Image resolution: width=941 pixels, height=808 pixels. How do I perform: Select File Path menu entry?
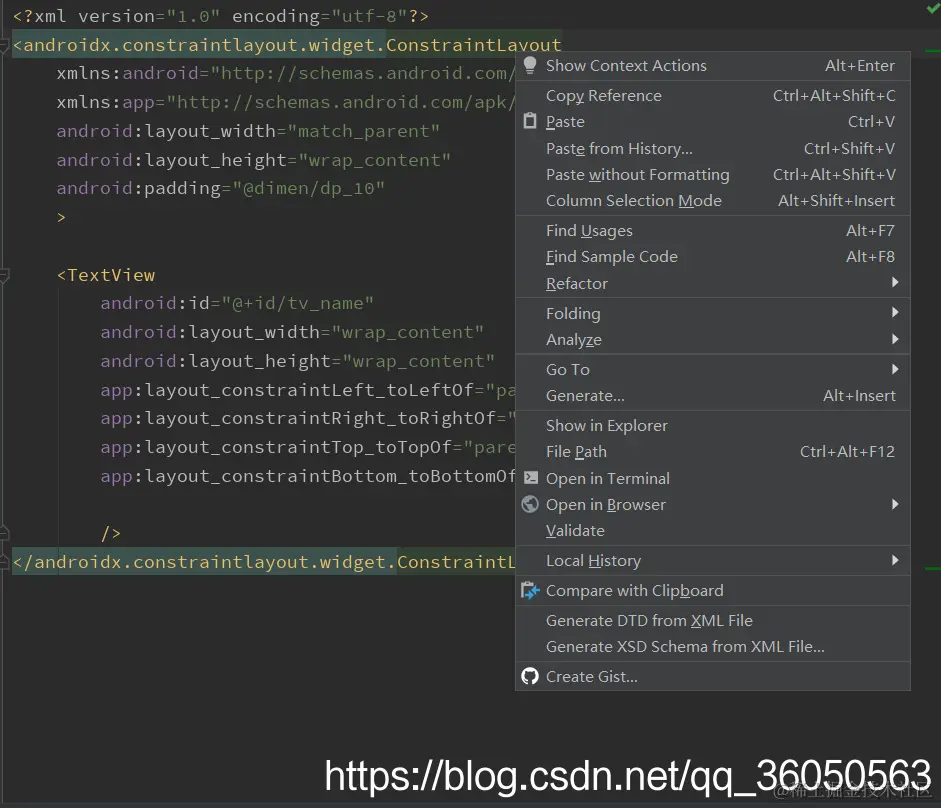(x=712, y=451)
